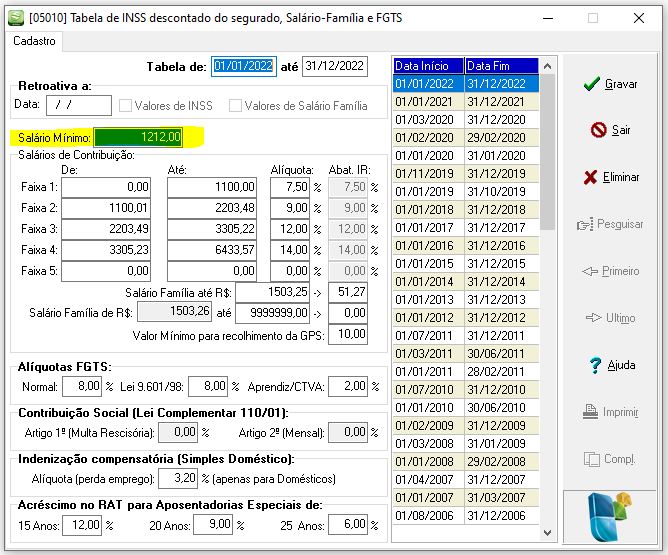Click the red Sair prohibition icon
The image size is (668, 555).
(x=599, y=129)
